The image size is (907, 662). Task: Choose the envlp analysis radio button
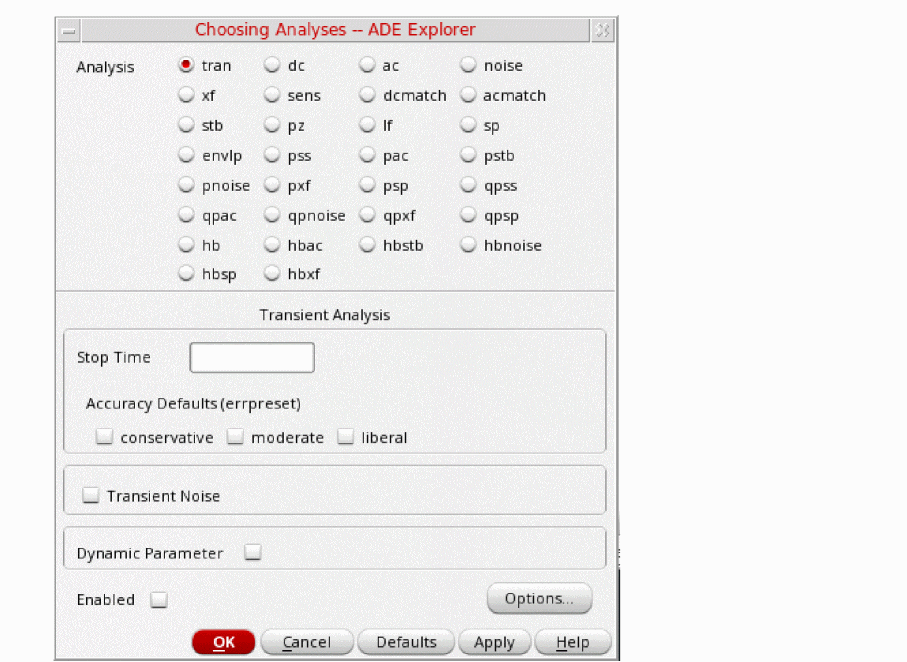coord(186,155)
